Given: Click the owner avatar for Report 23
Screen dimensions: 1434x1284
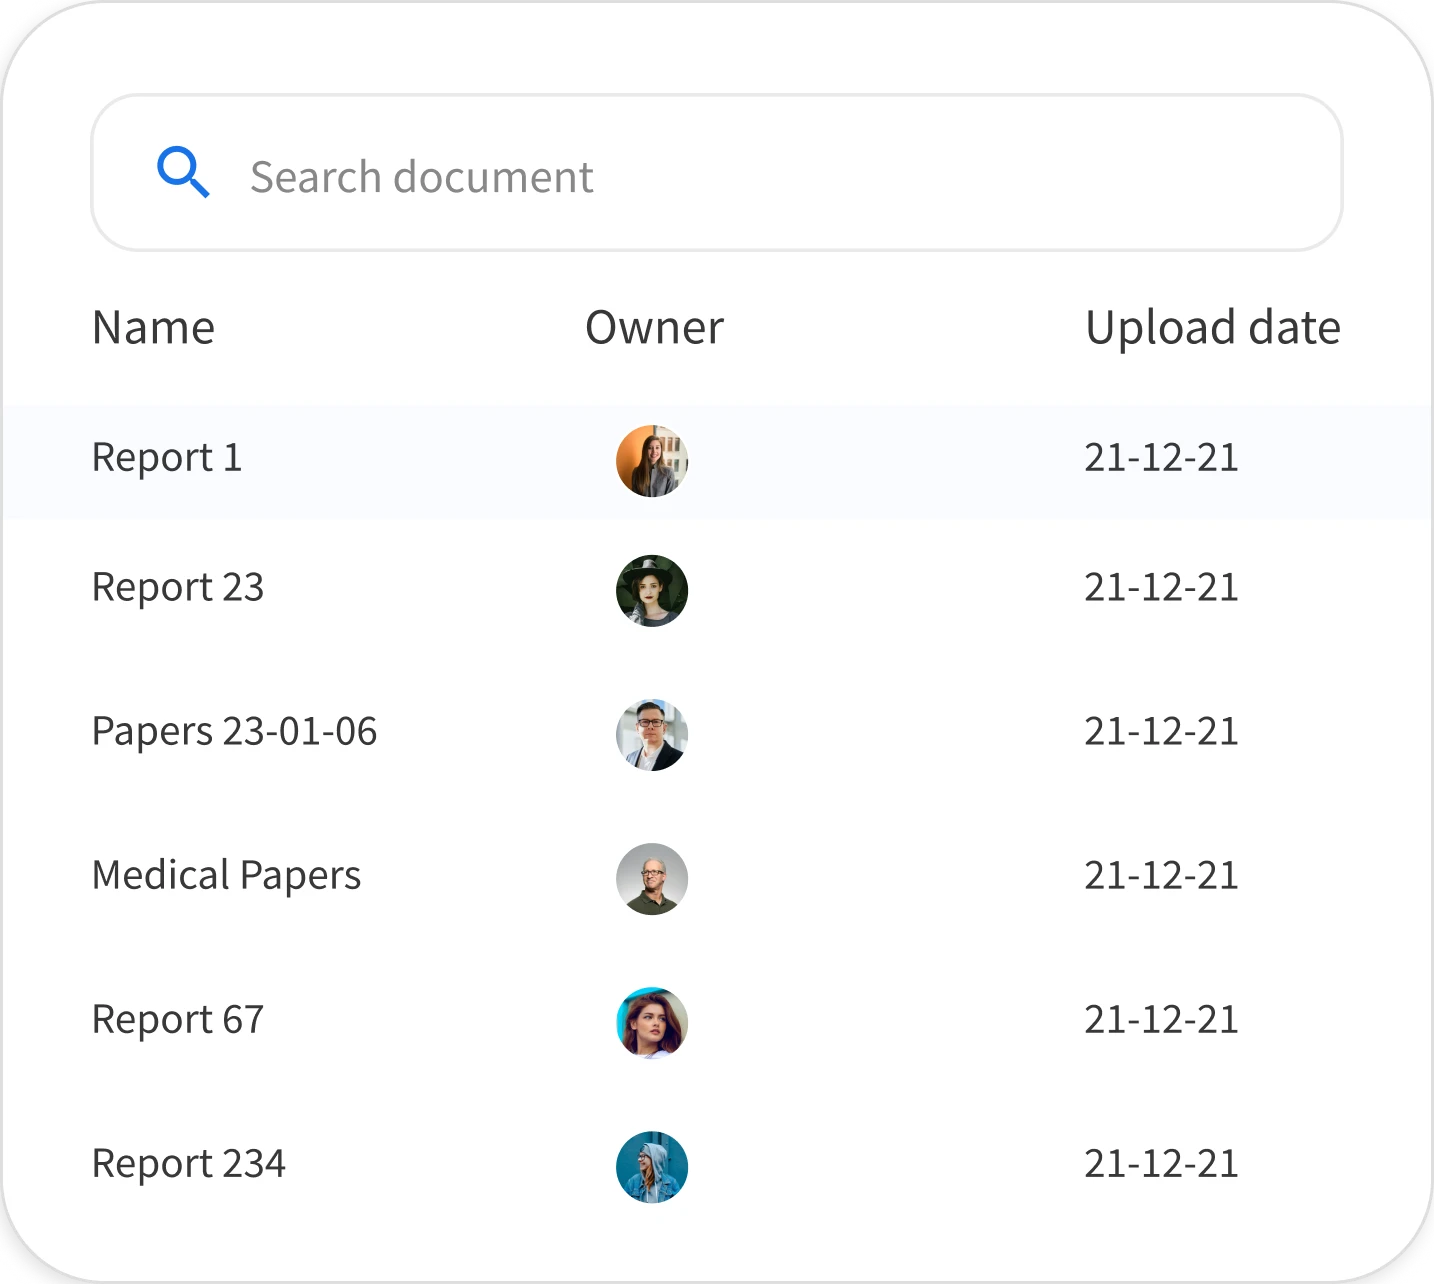Looking at the screenshot, I should [652, 590].
